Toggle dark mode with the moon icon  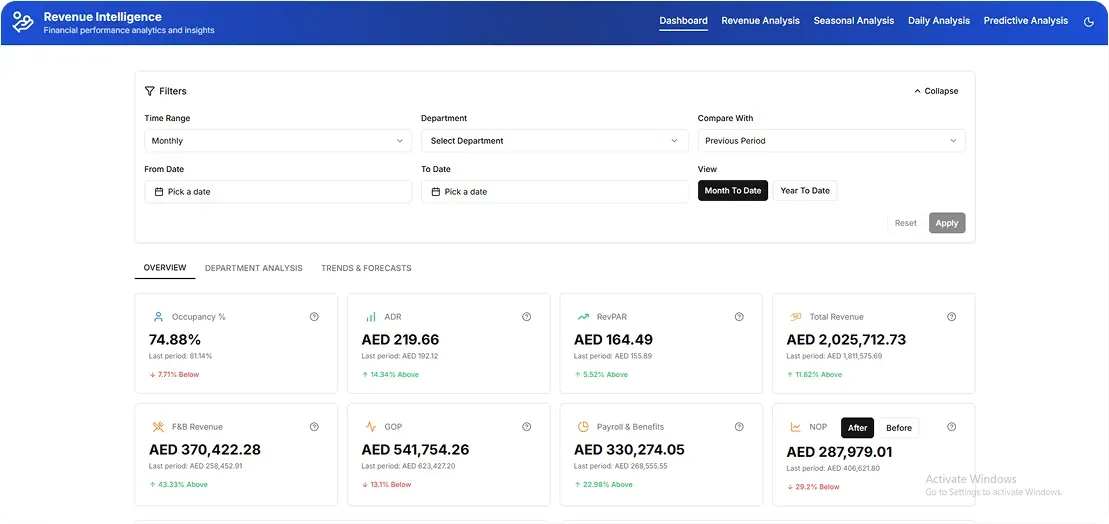click(1088, 21)
